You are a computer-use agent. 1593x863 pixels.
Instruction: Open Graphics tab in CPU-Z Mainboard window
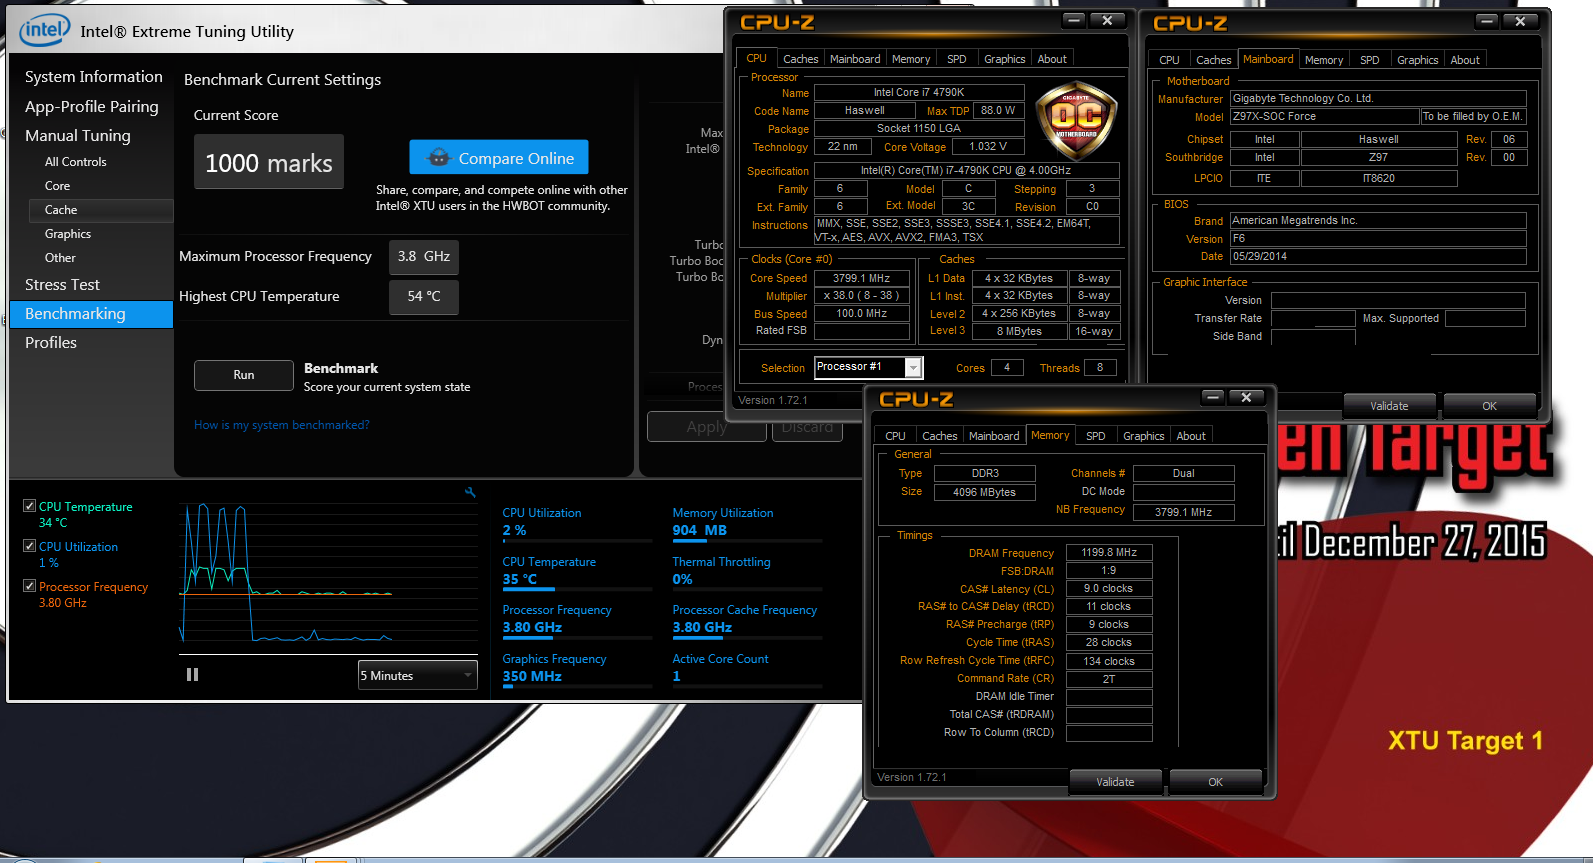(1418, 60)
